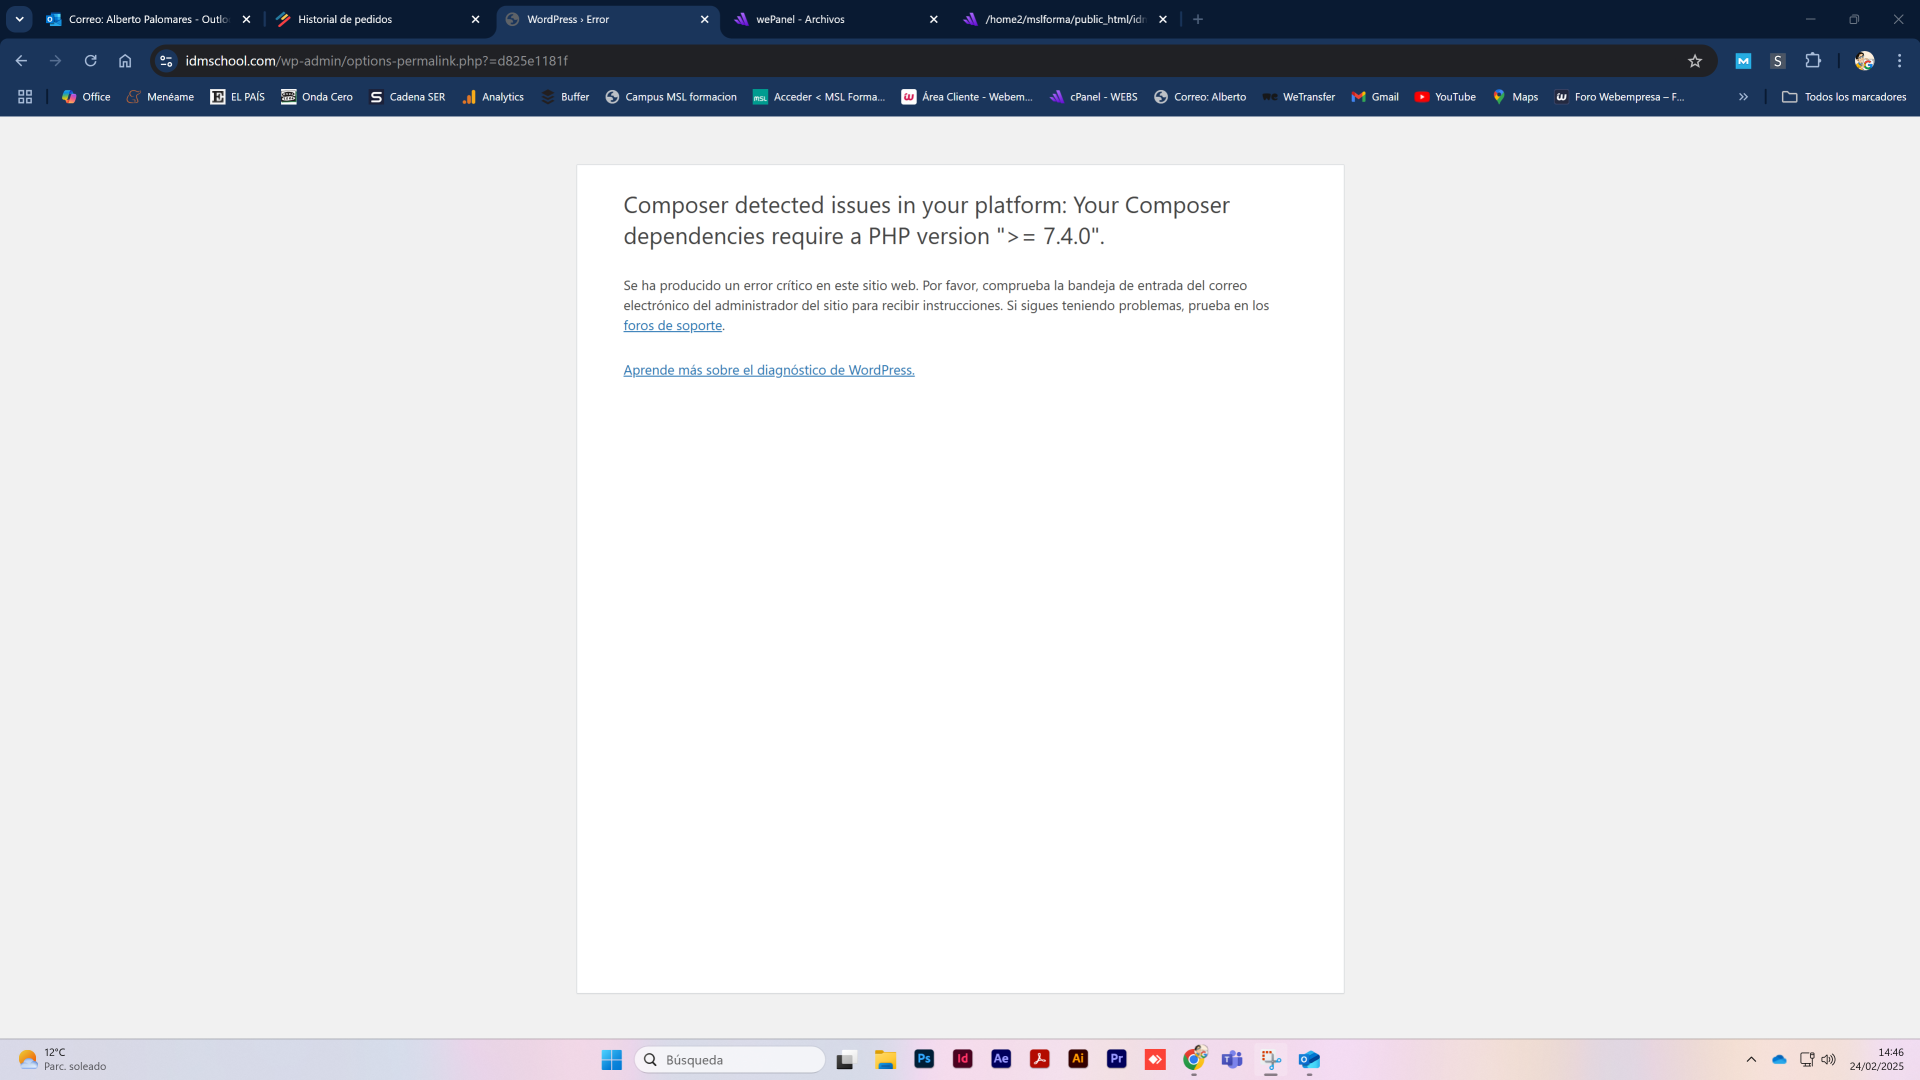
Task: Go to browser home page
Action: tap(125, 61)
